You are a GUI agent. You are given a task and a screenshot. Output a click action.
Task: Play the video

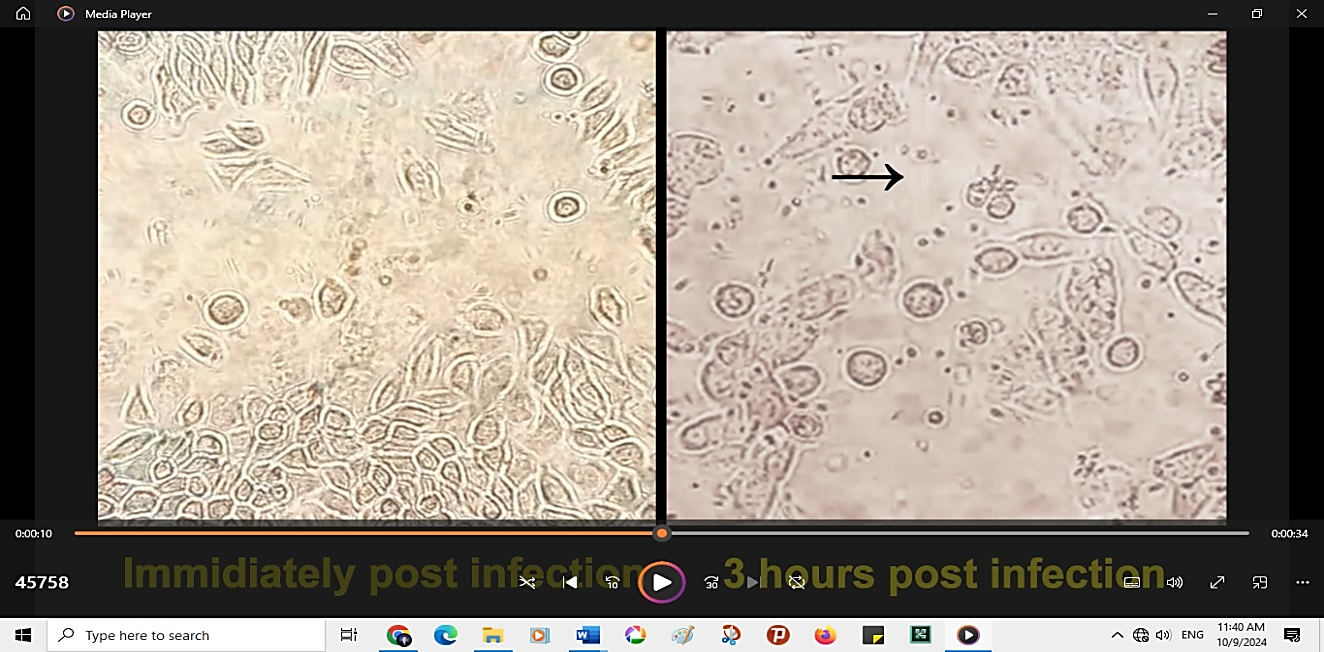662,582
